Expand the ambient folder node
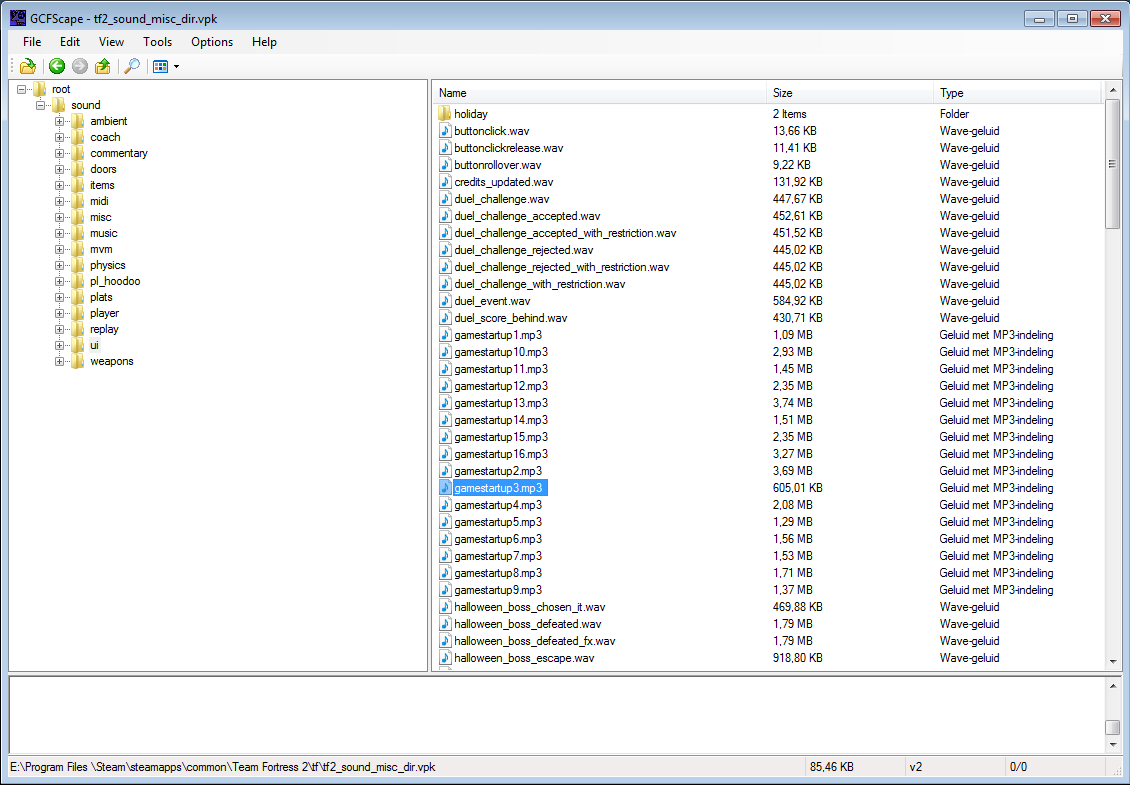This screenshot has width=1130, height=785. (60, 121)
